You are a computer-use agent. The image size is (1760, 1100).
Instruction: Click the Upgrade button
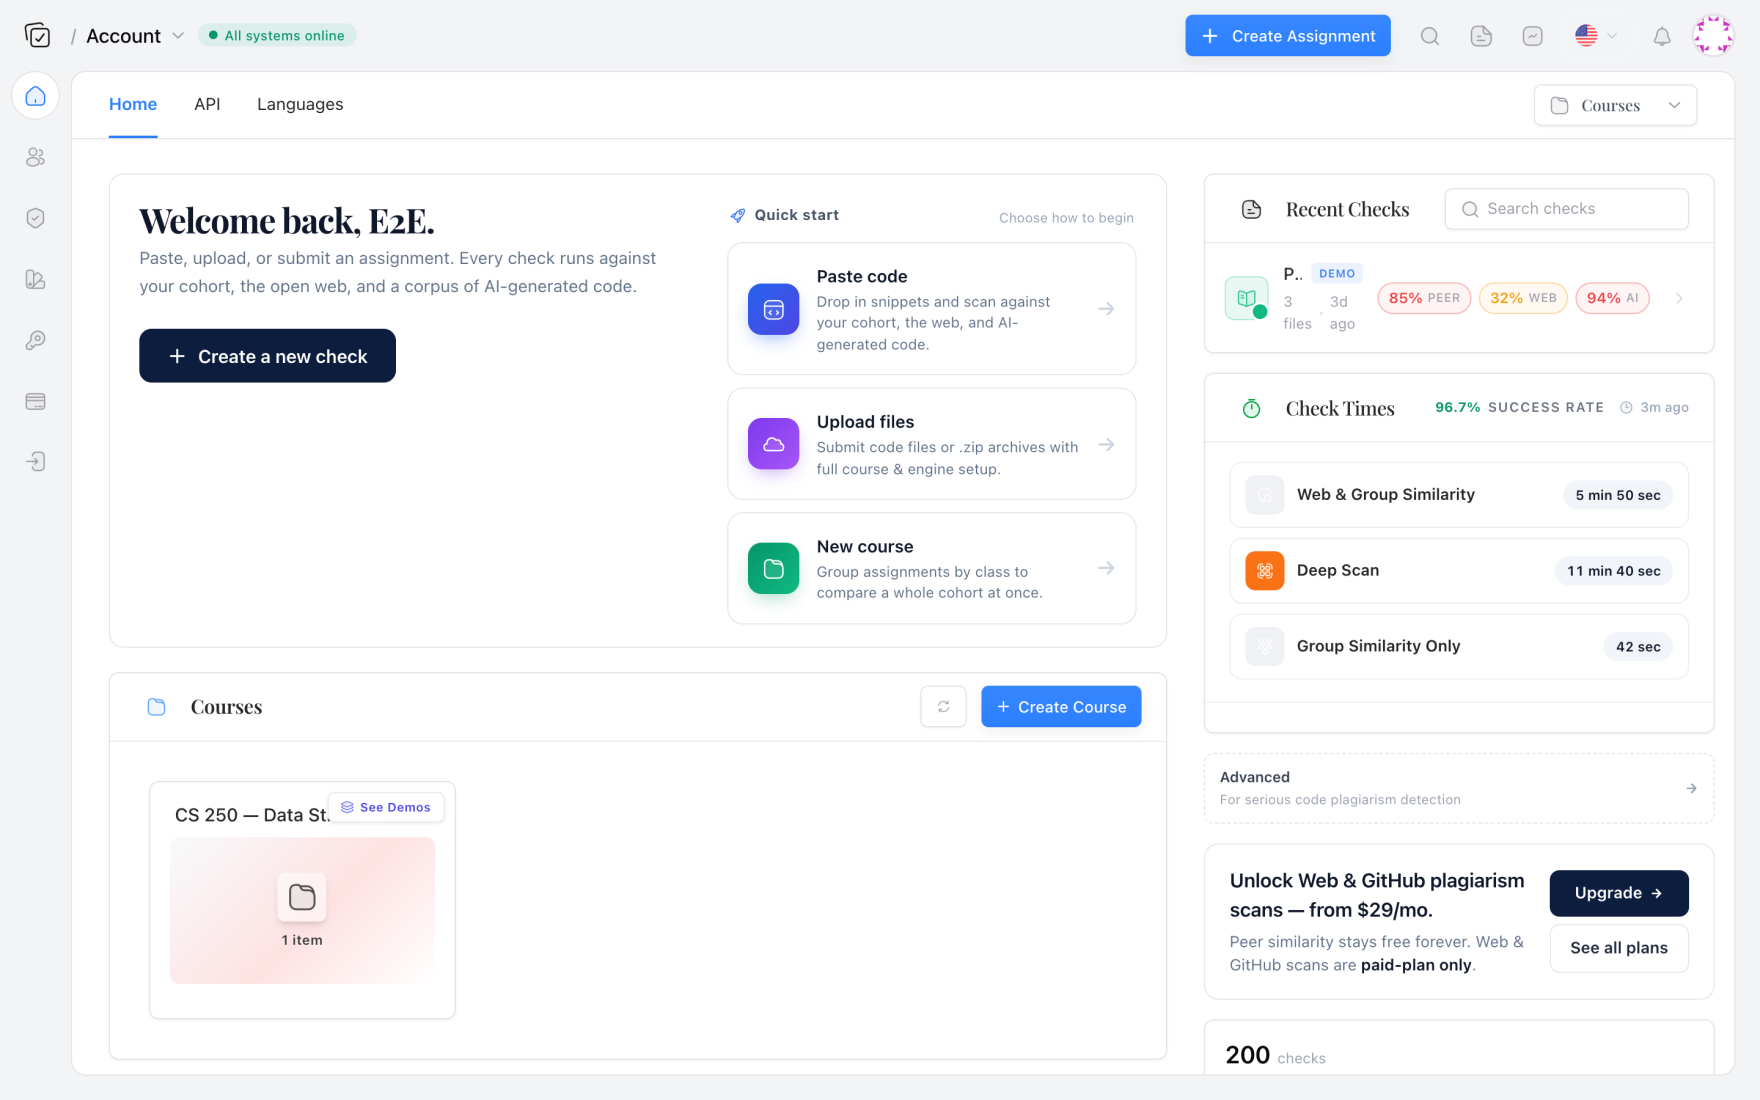(x=1619, y=893)
